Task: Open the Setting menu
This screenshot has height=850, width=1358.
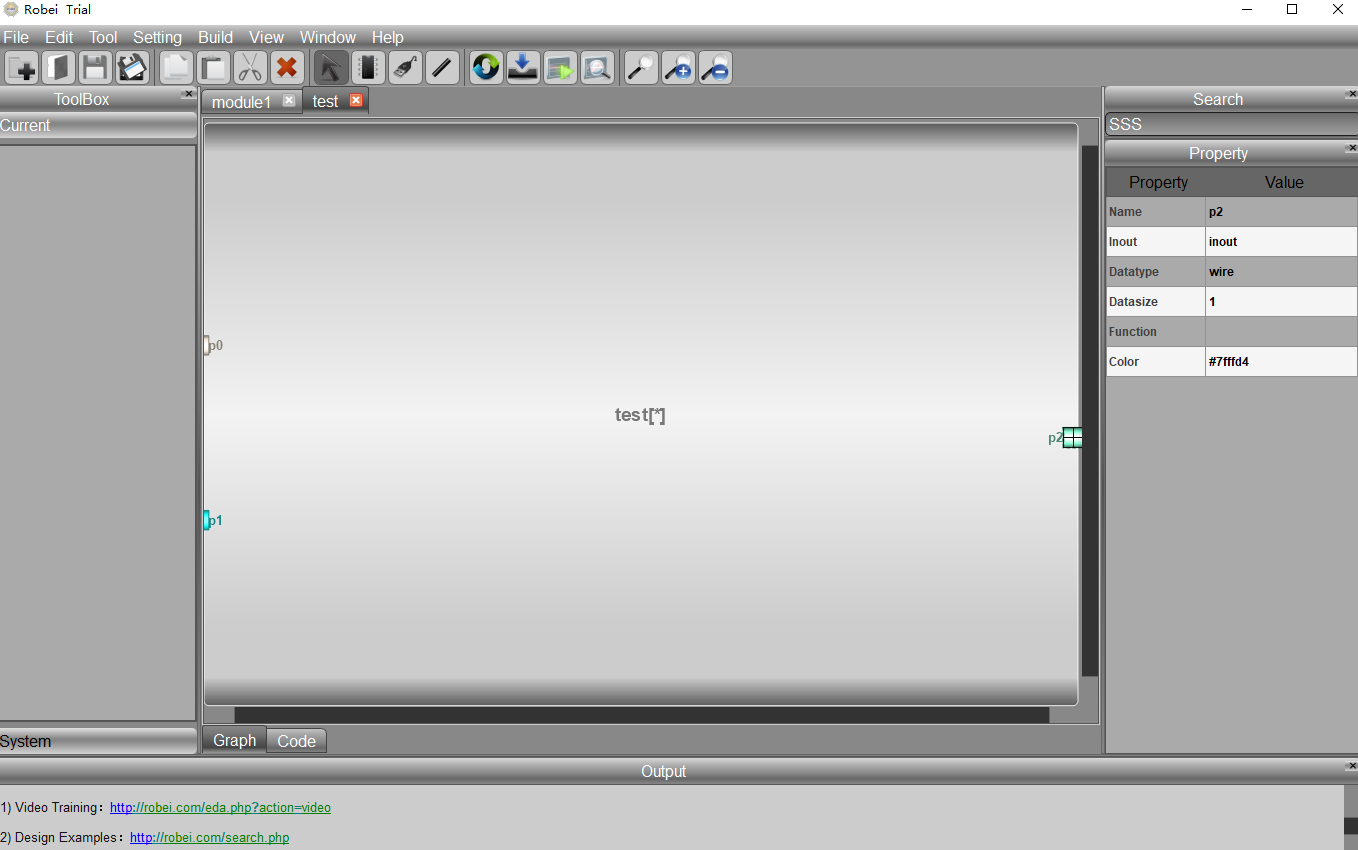Action: tap(157, 37)
